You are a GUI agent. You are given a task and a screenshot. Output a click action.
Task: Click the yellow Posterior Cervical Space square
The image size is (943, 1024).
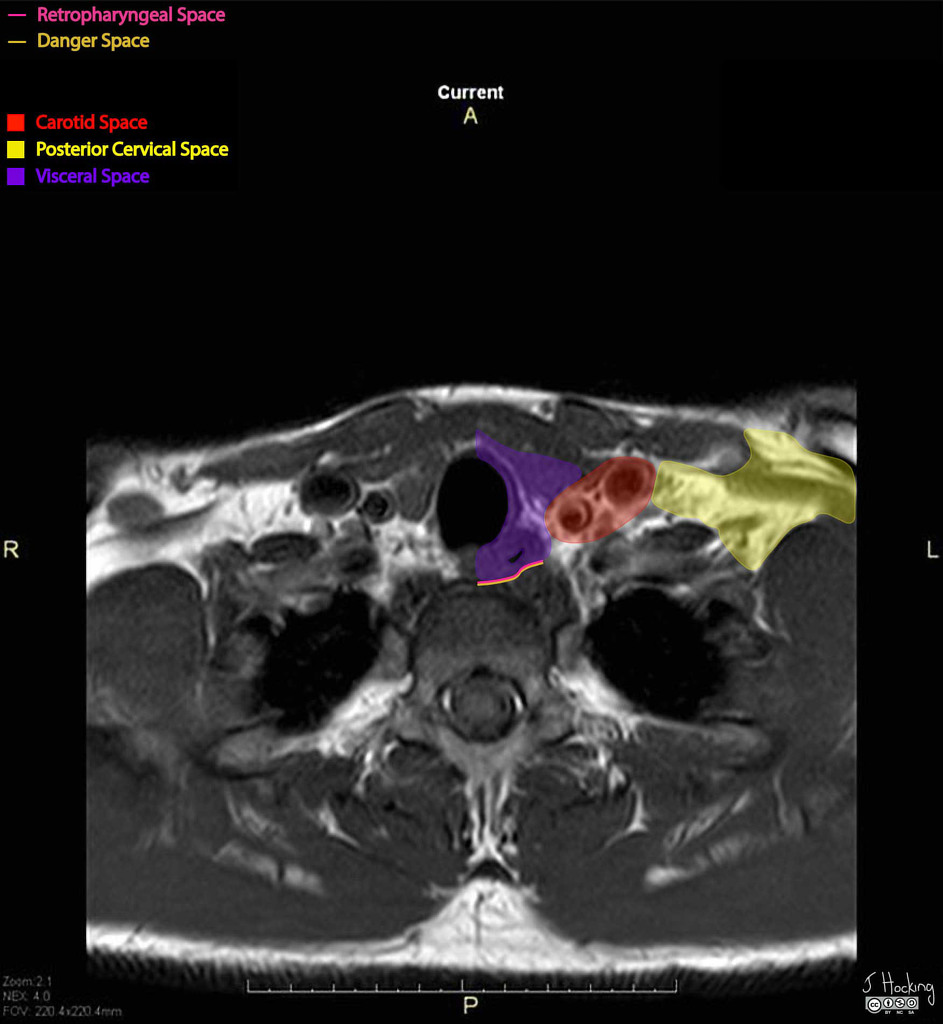pos(15,150)
